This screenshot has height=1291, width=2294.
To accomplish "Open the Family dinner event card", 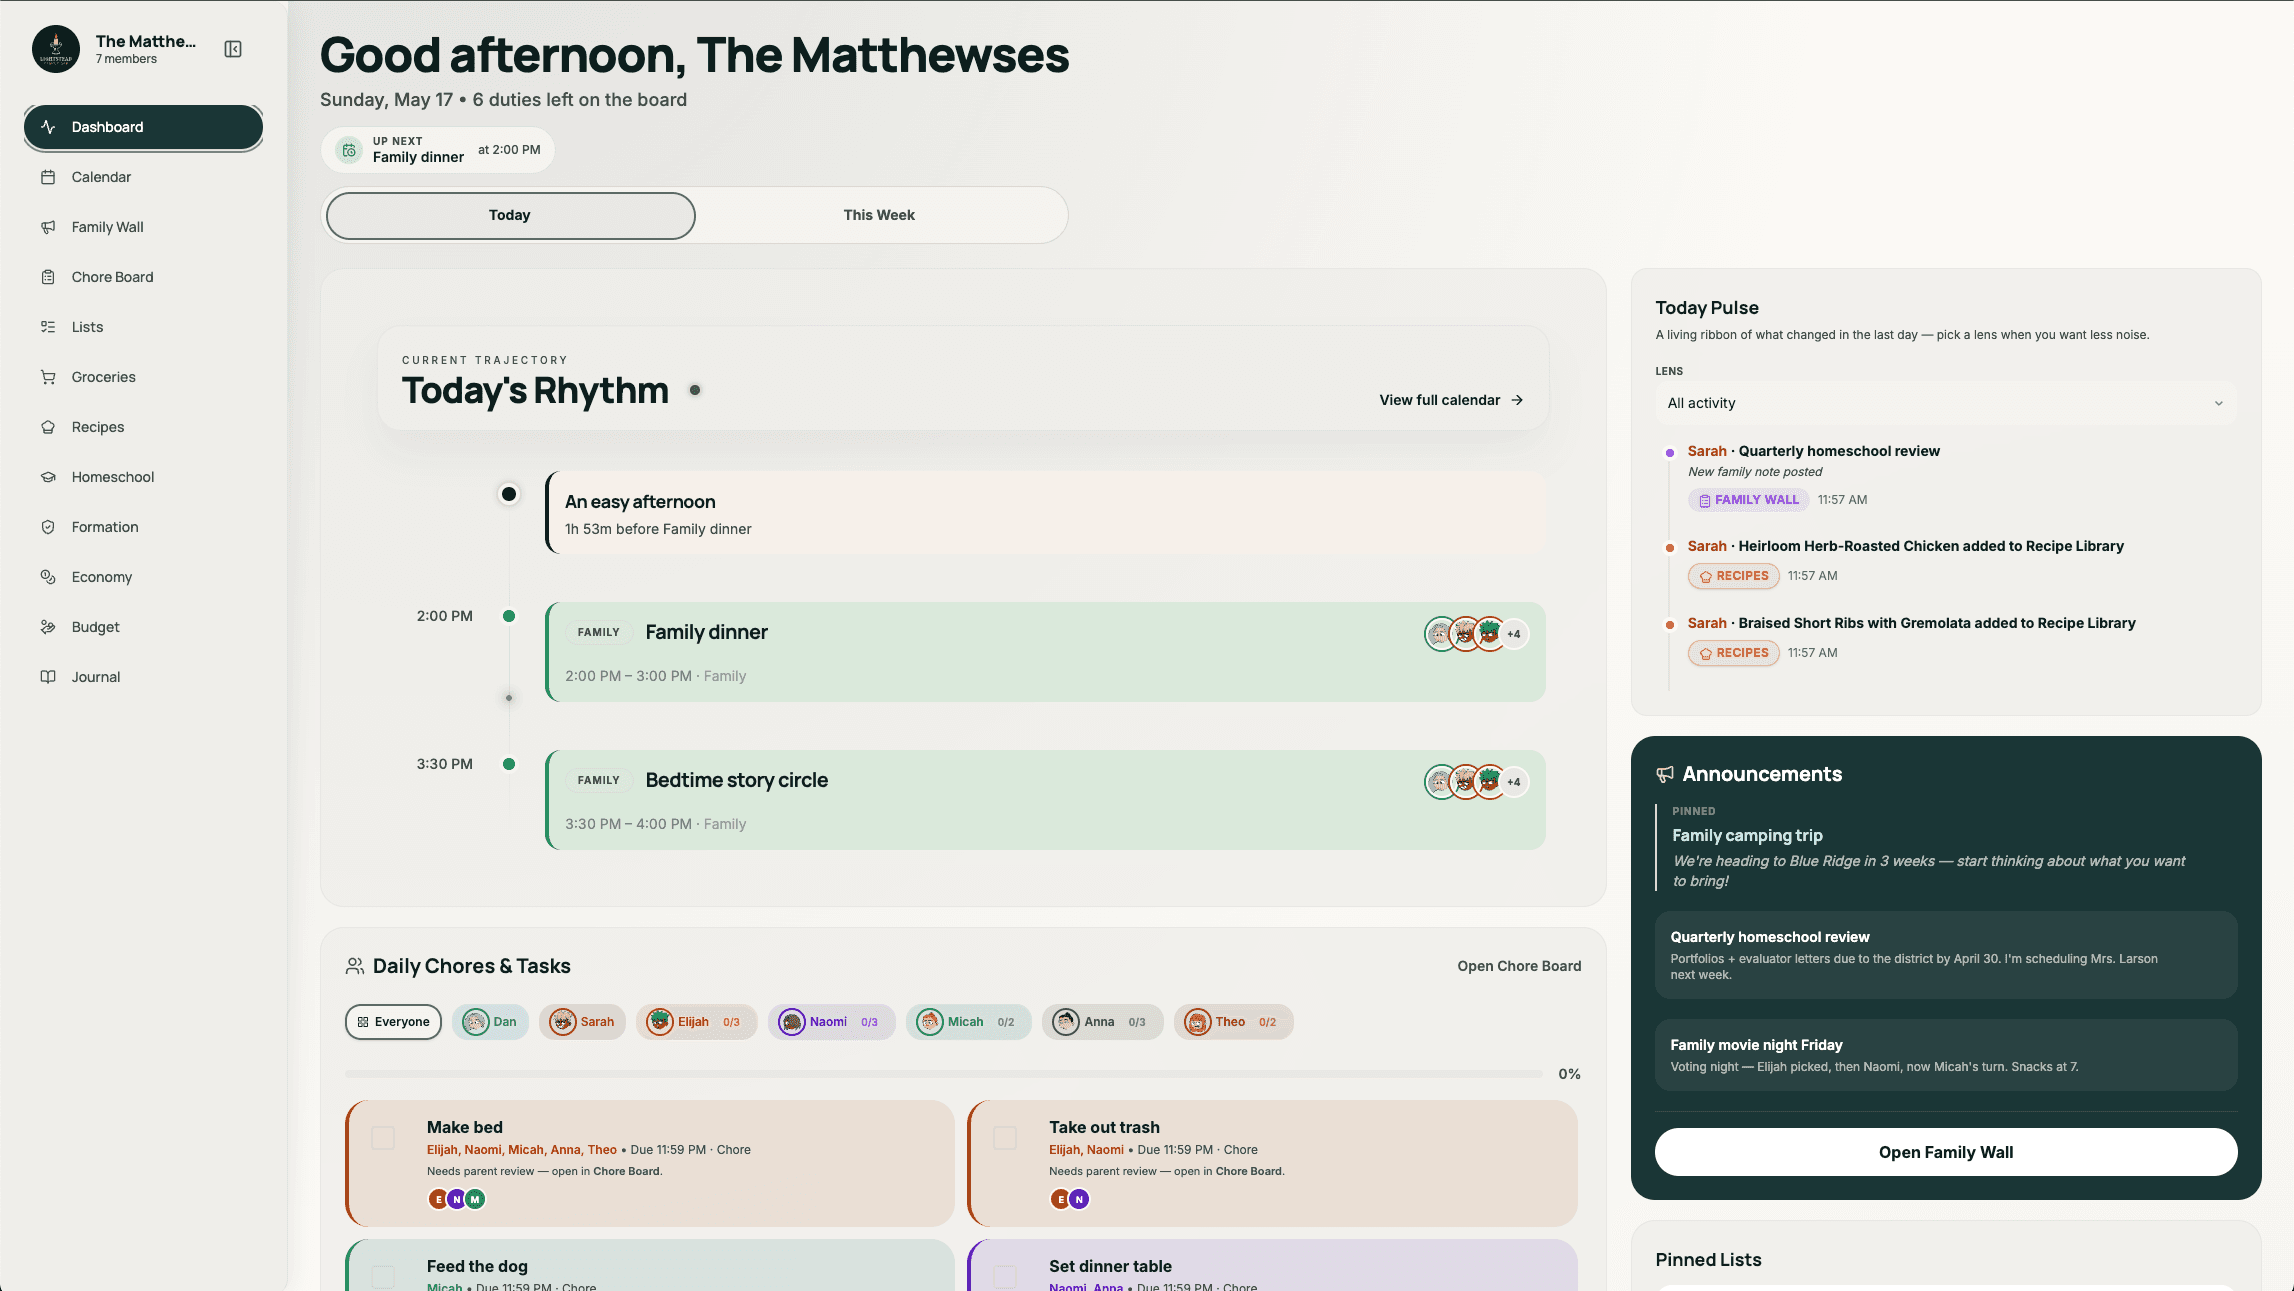I will [1045, 652].
